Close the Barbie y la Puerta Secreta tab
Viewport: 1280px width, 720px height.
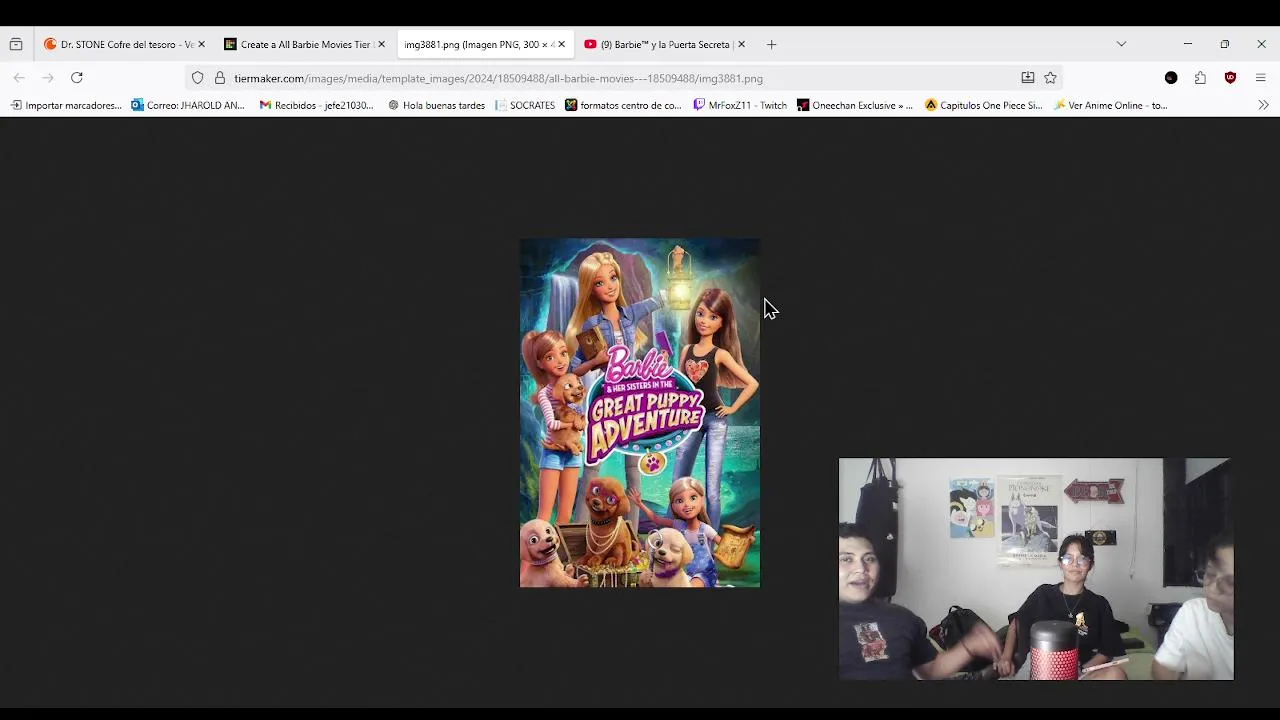tap(741, 44)
